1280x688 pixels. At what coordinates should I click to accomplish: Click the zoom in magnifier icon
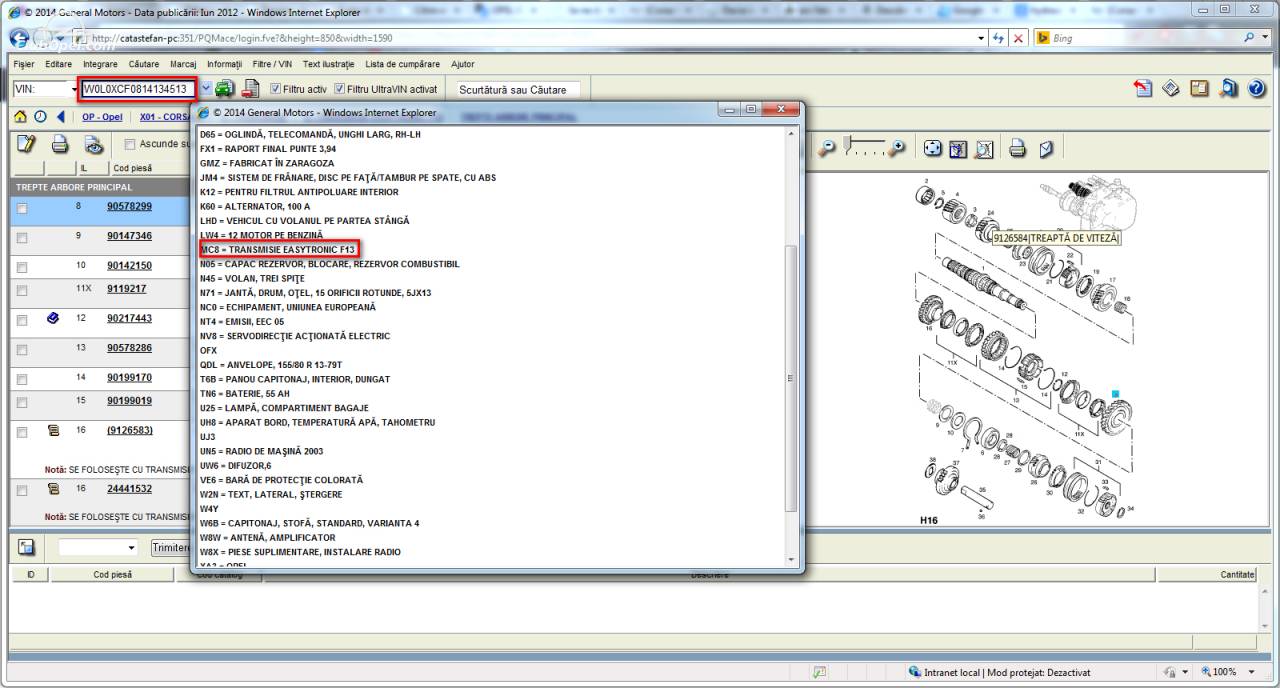pyautogui.click(x=897, y=148)
